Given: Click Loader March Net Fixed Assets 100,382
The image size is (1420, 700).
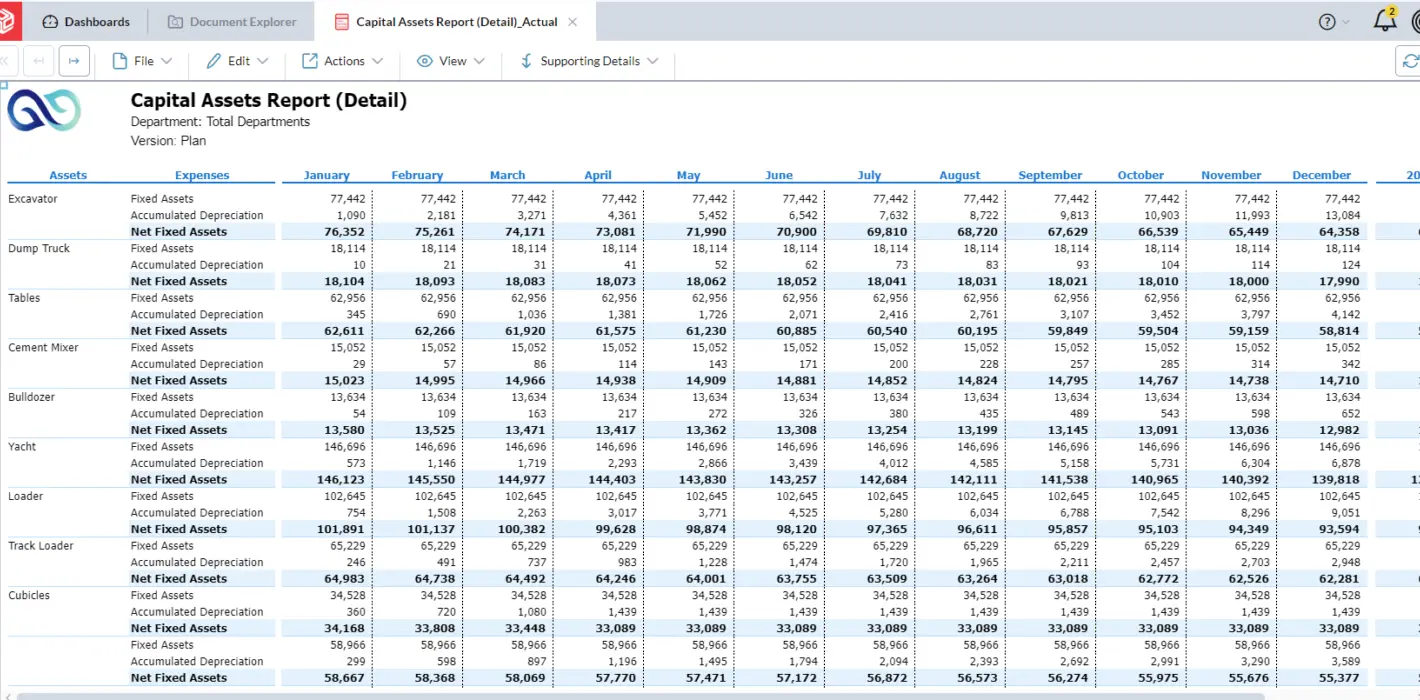Looking at the screenshot, I should tap(522, 529).
